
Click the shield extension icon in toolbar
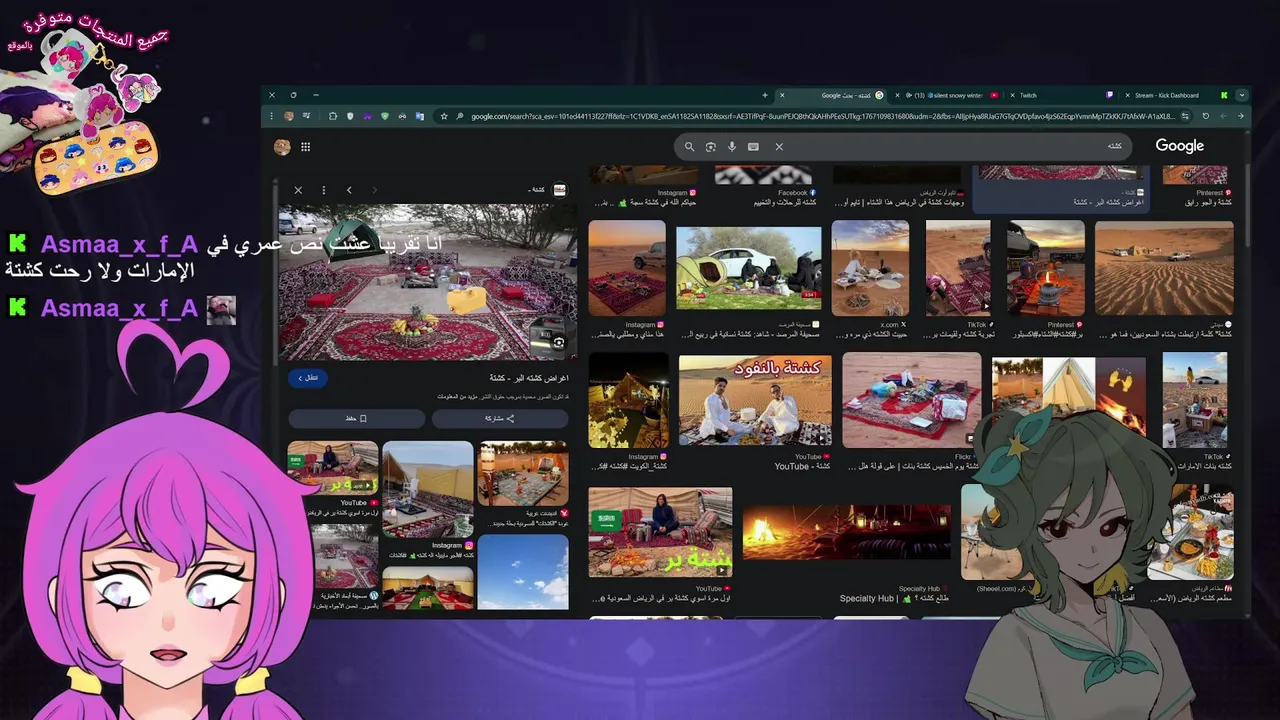pos(350,116)
